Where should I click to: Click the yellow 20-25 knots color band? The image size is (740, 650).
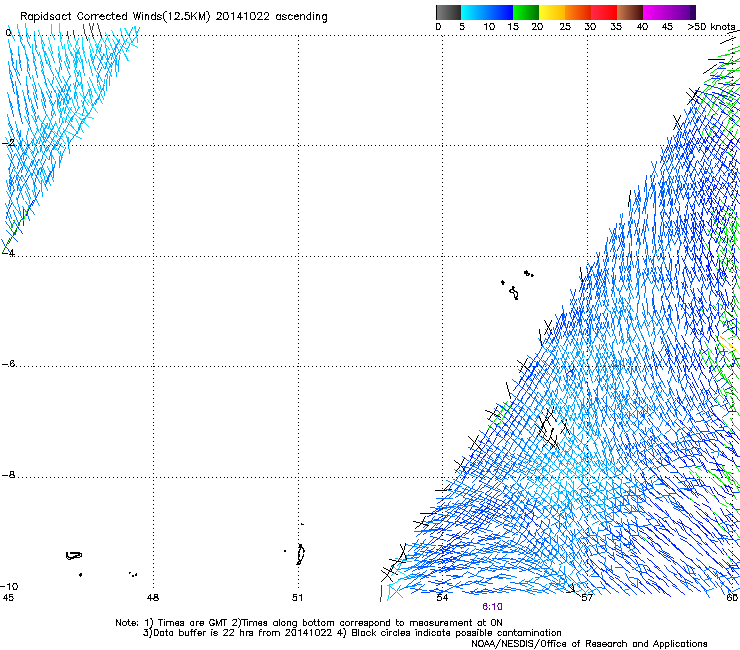pos(552,12)
